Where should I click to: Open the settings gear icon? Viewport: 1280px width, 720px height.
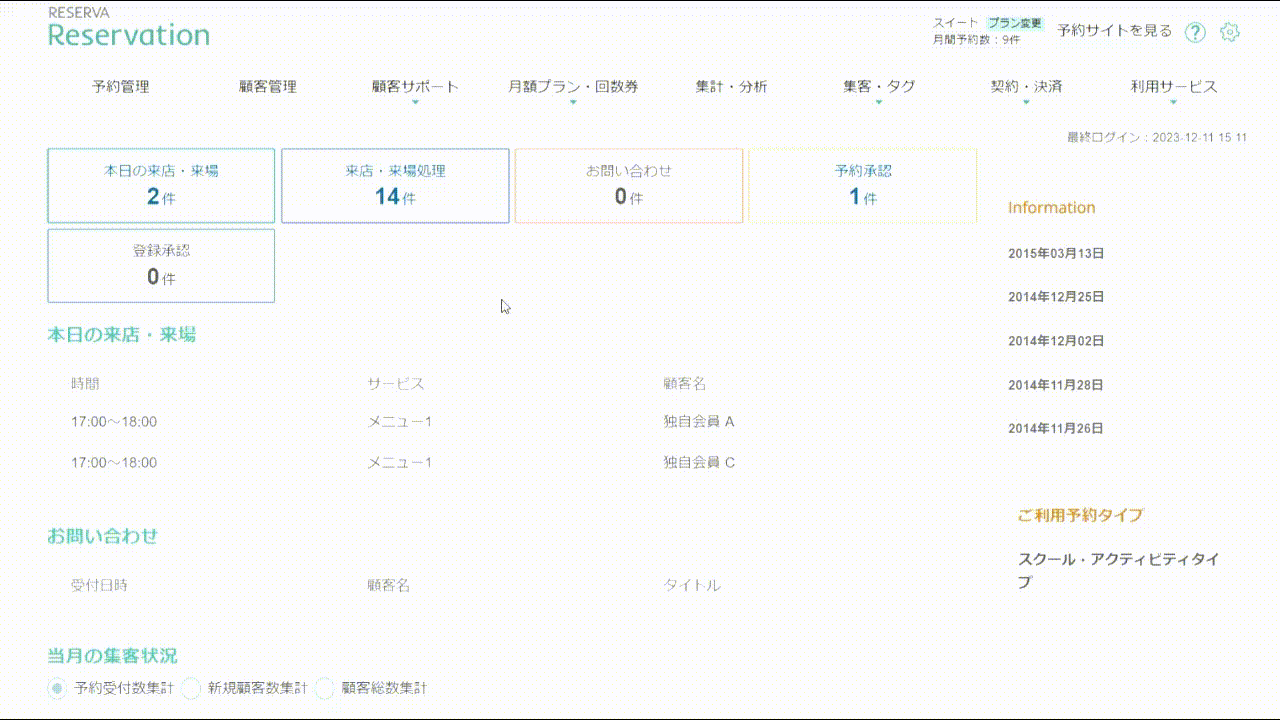point(1230,32)
